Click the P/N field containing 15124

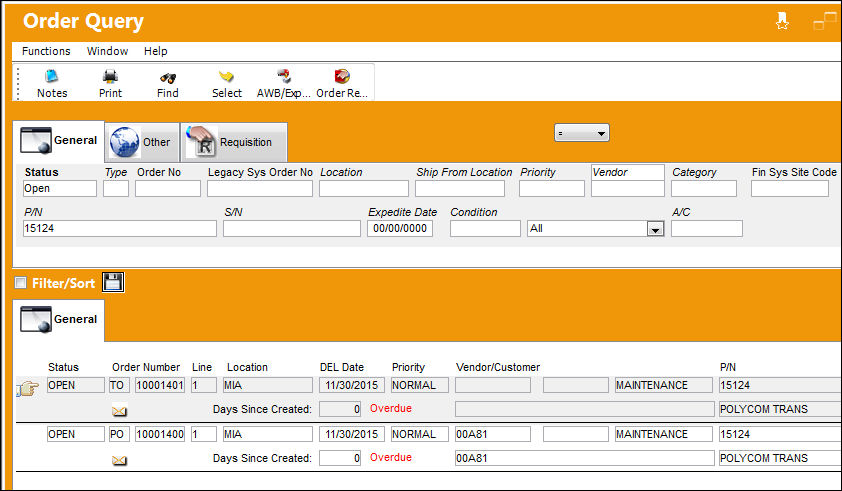tap(120, 228)
